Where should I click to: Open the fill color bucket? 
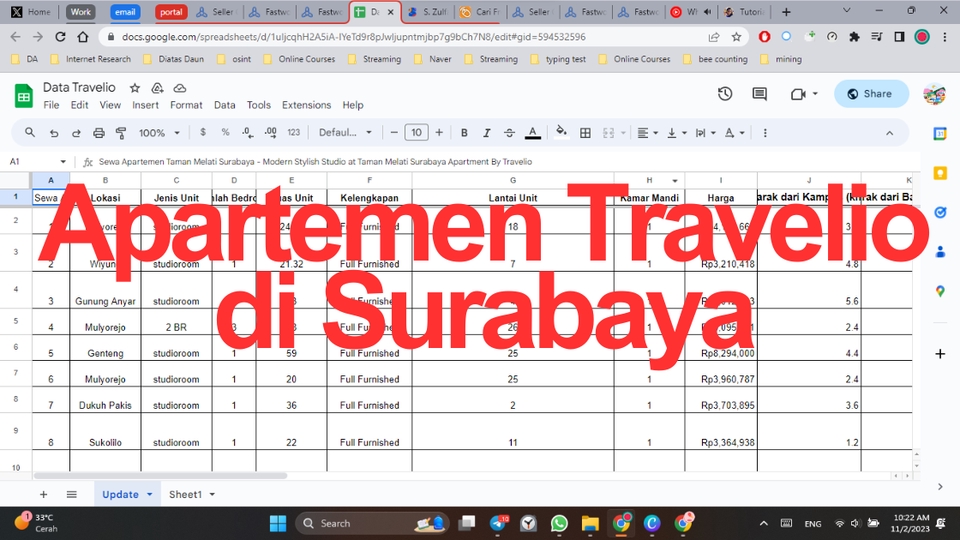561,132
